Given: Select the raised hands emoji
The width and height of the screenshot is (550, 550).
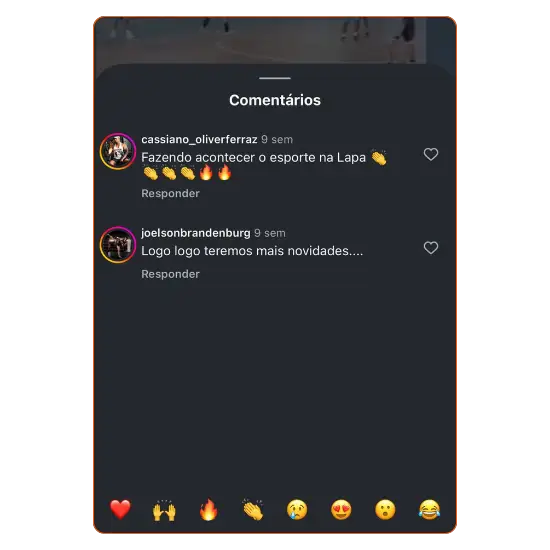Looking at the screenshot, I should (x=164, y=510).
